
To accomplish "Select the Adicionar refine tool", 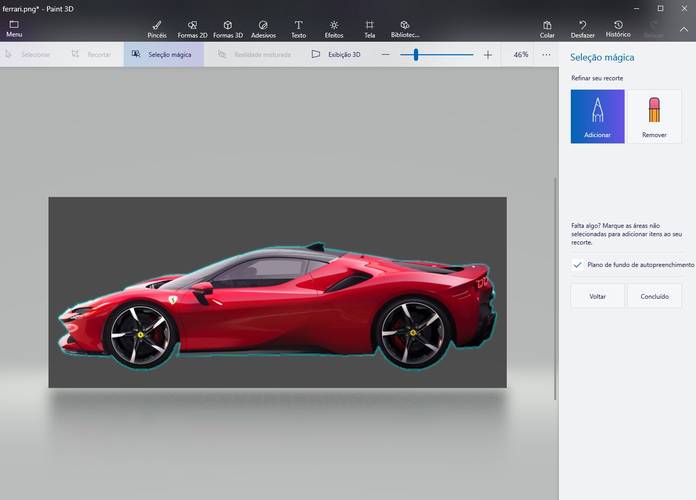I will [x=597, y=116].
